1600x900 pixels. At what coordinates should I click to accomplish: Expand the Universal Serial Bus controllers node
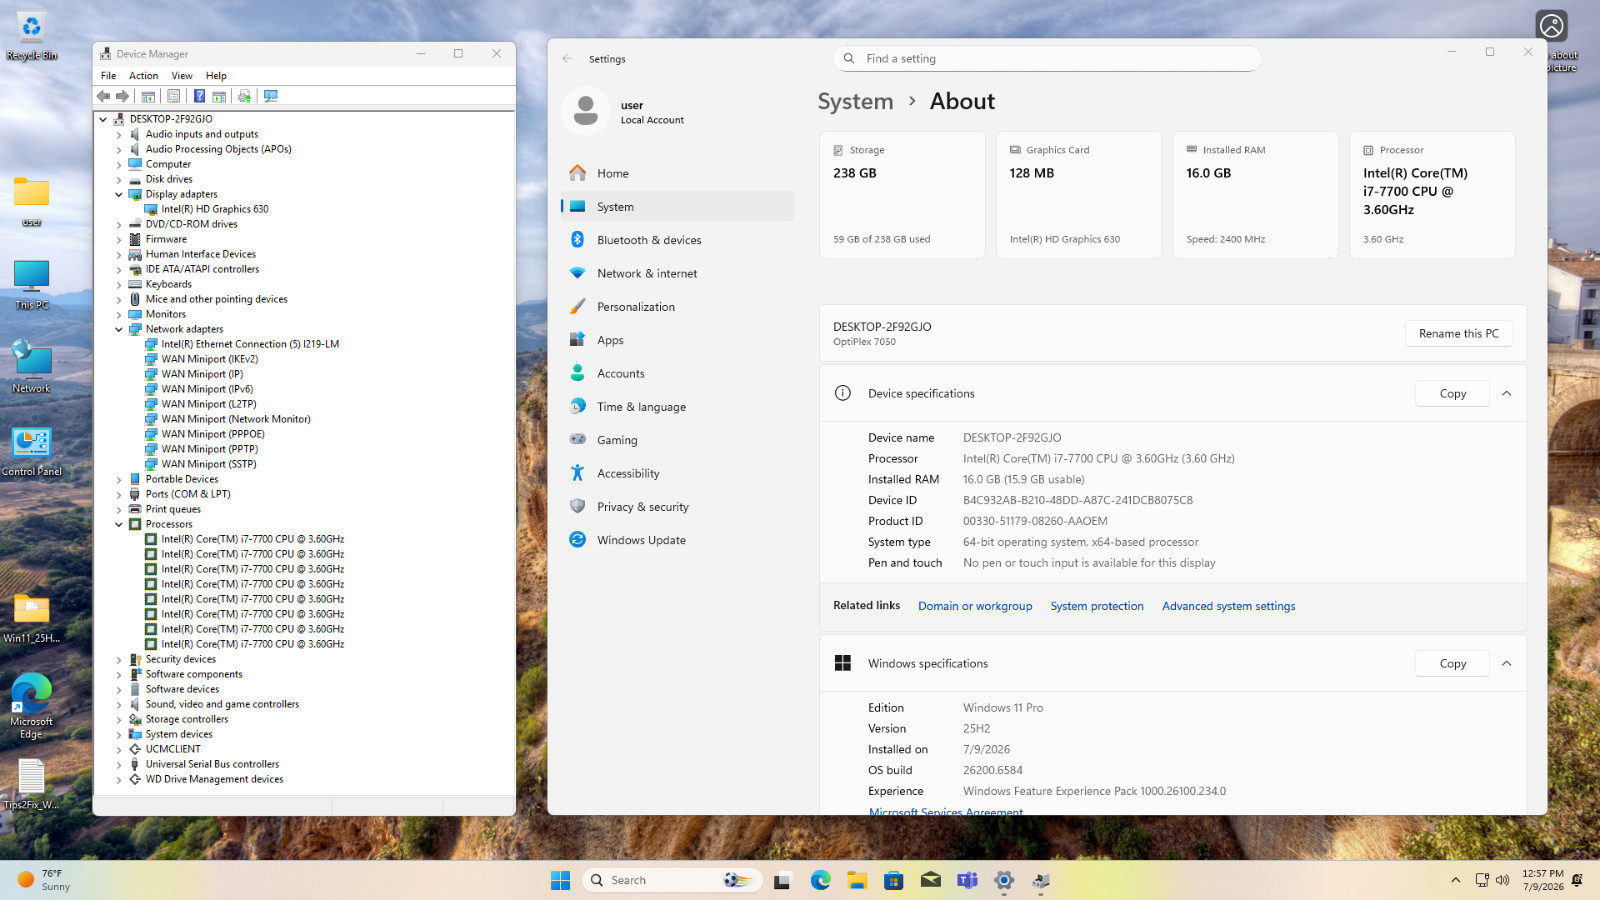119,764
